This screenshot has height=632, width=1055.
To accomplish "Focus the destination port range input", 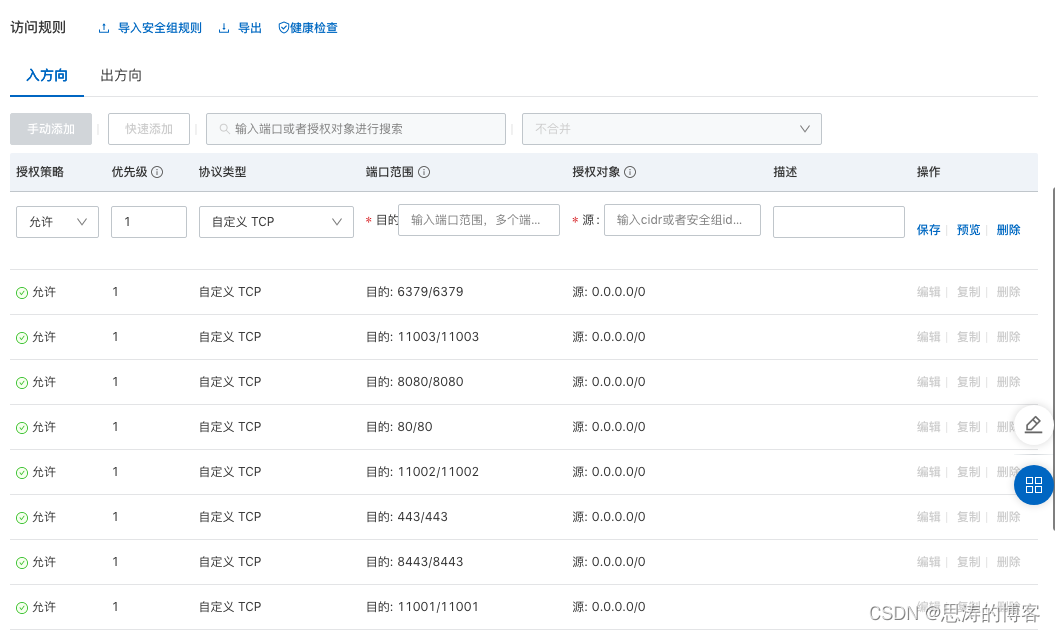I will 479,220.
